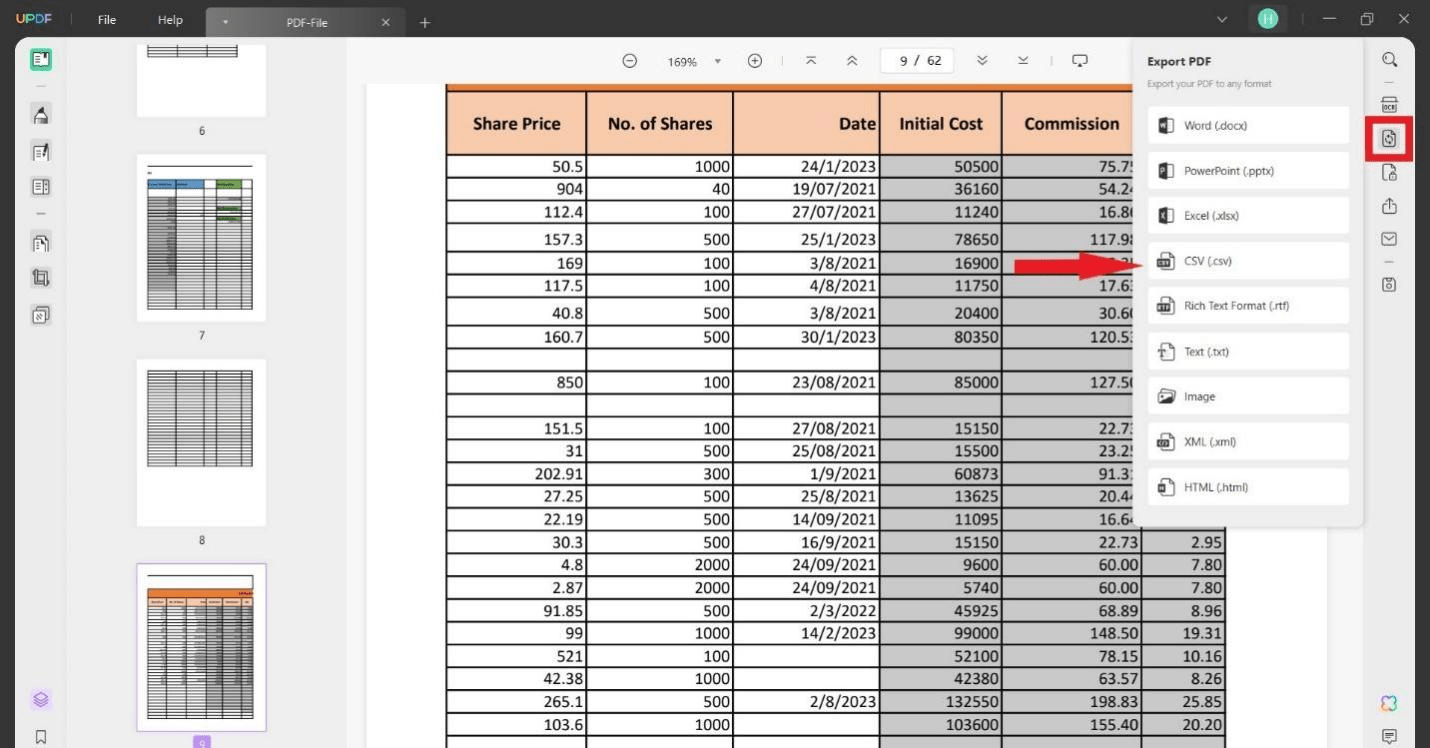
Task: Expand the account options chevron near the avatar
Action: click(x=1222, y=18)
